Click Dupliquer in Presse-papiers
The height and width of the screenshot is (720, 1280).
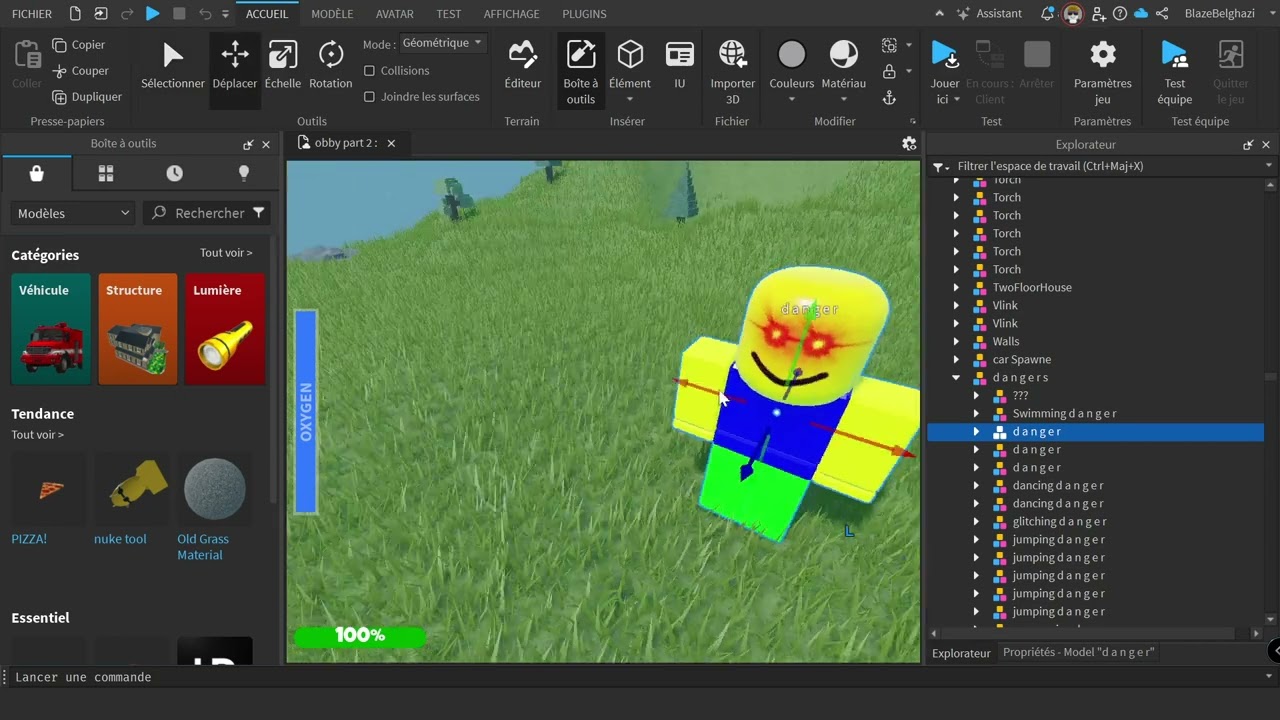click(87, 97)
